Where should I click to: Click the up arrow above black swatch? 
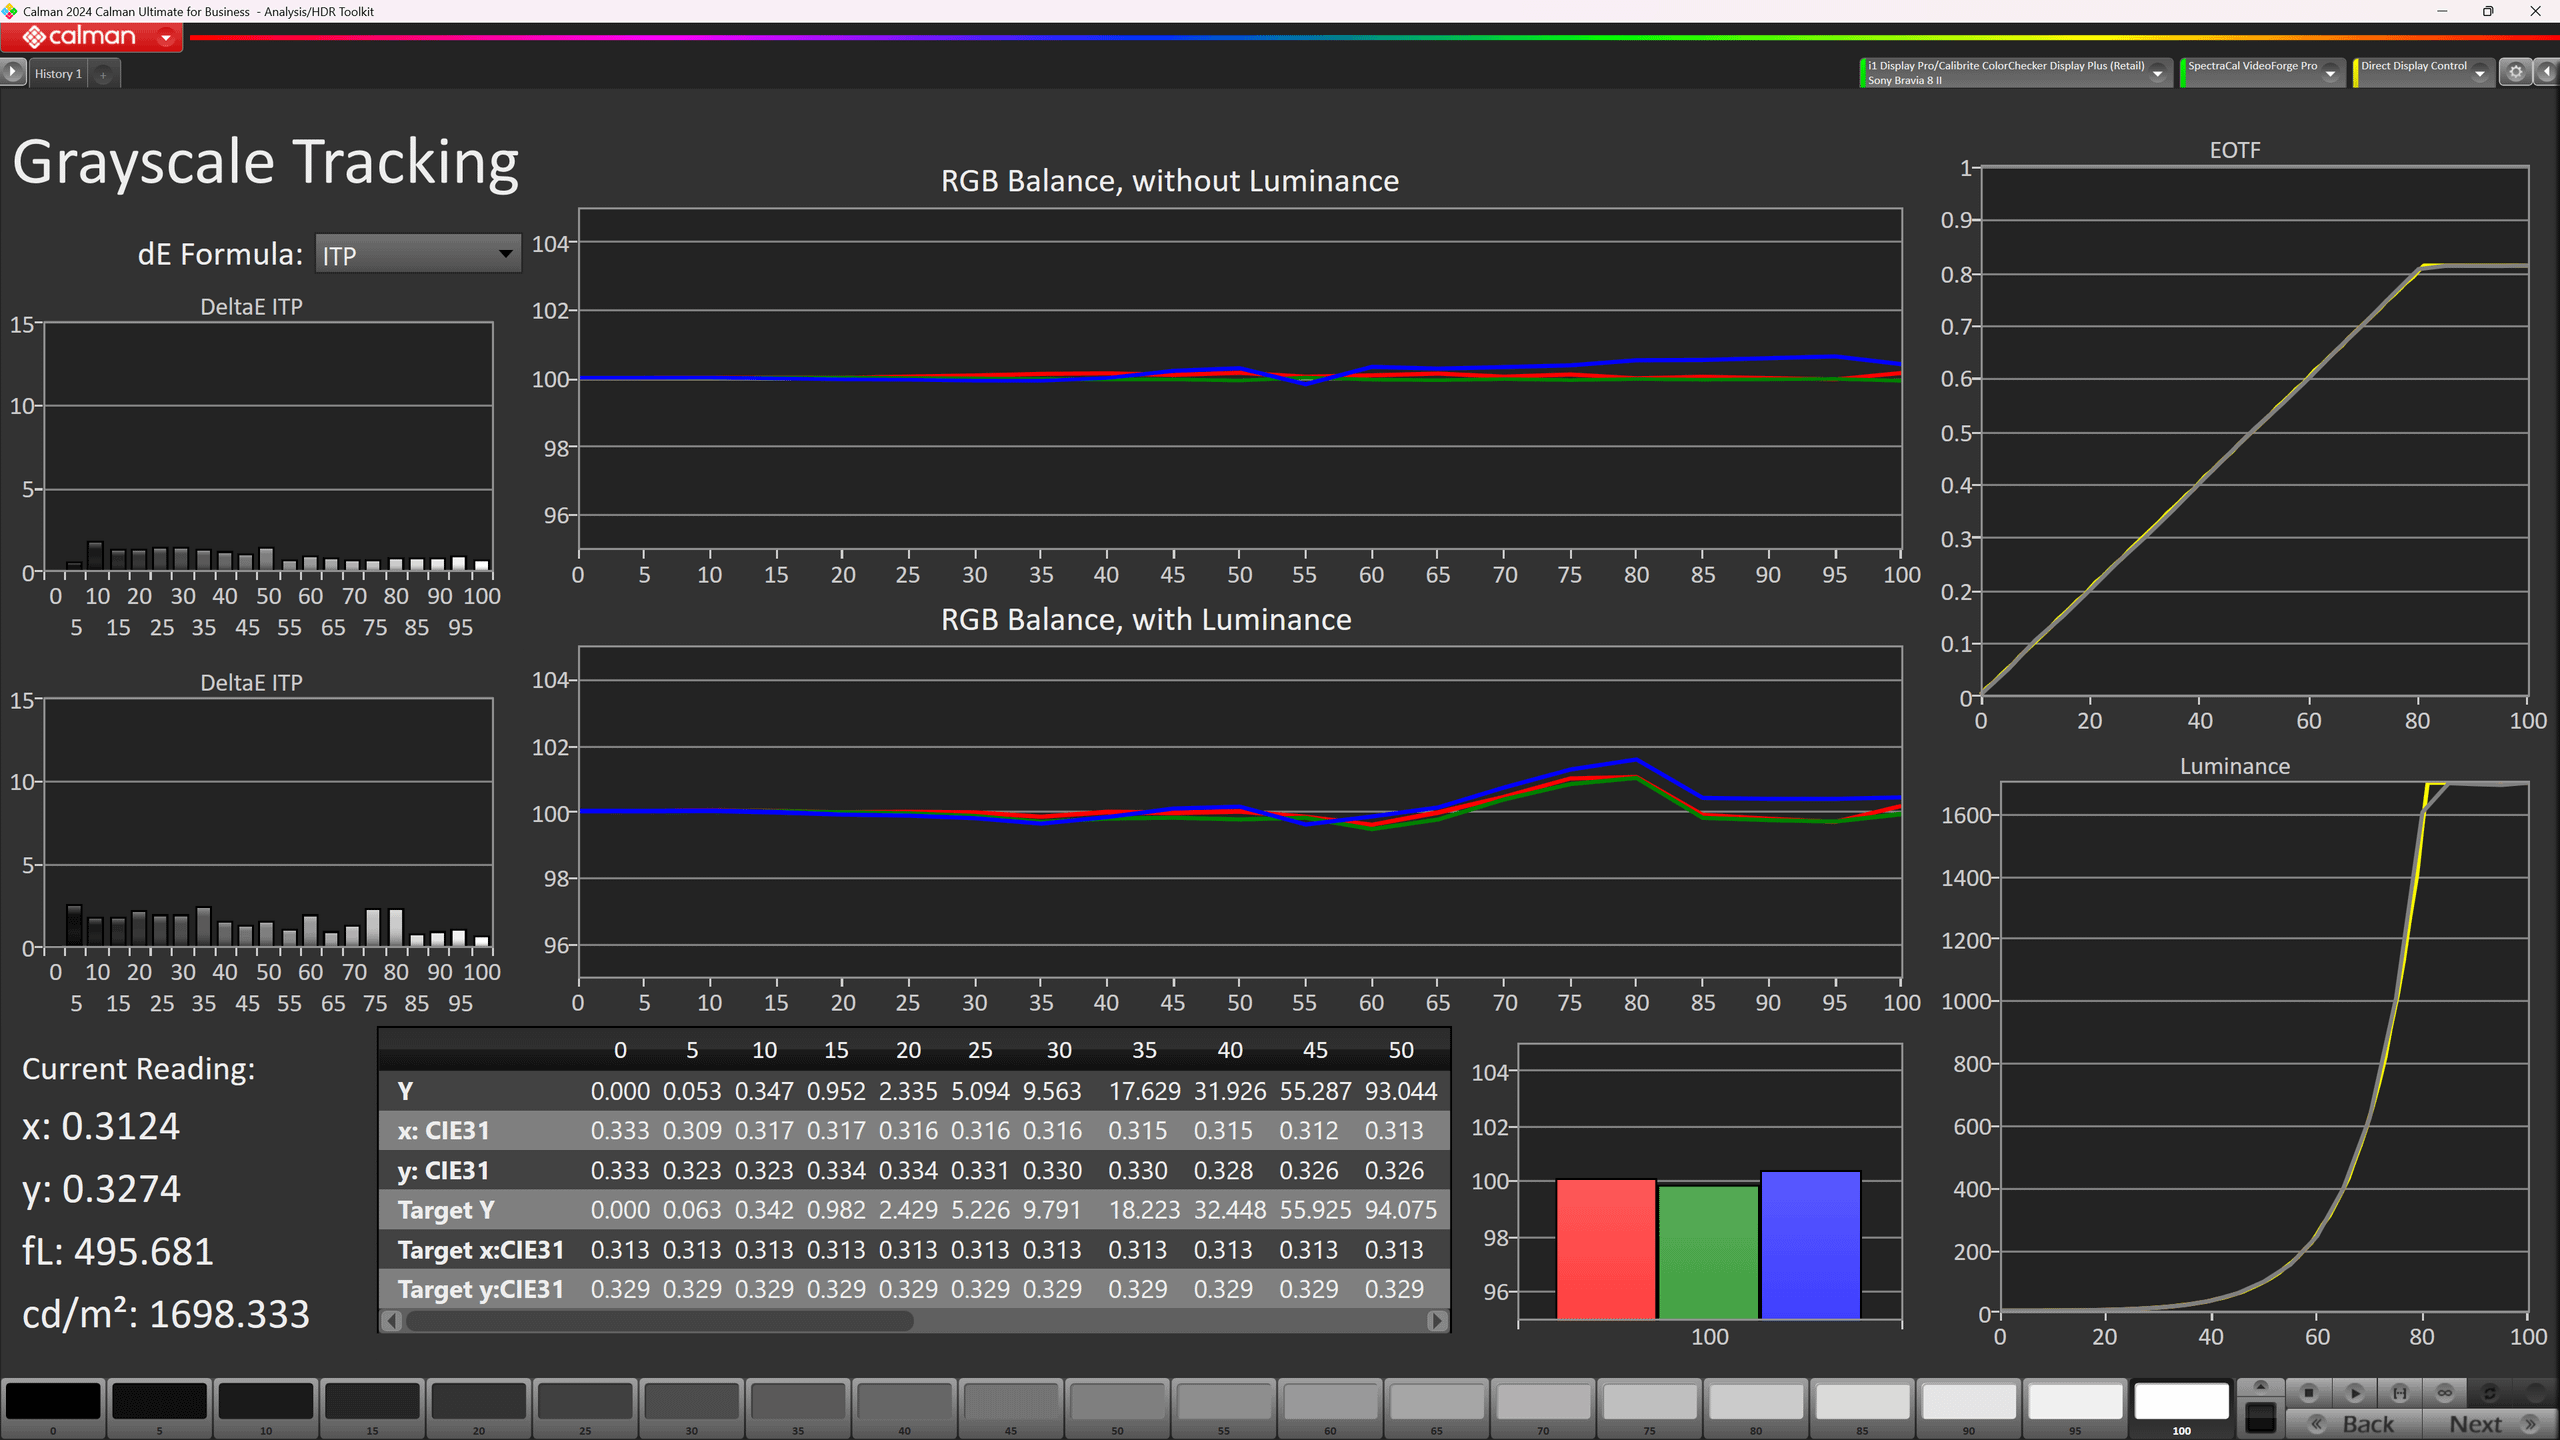tap(2260, 1387)
